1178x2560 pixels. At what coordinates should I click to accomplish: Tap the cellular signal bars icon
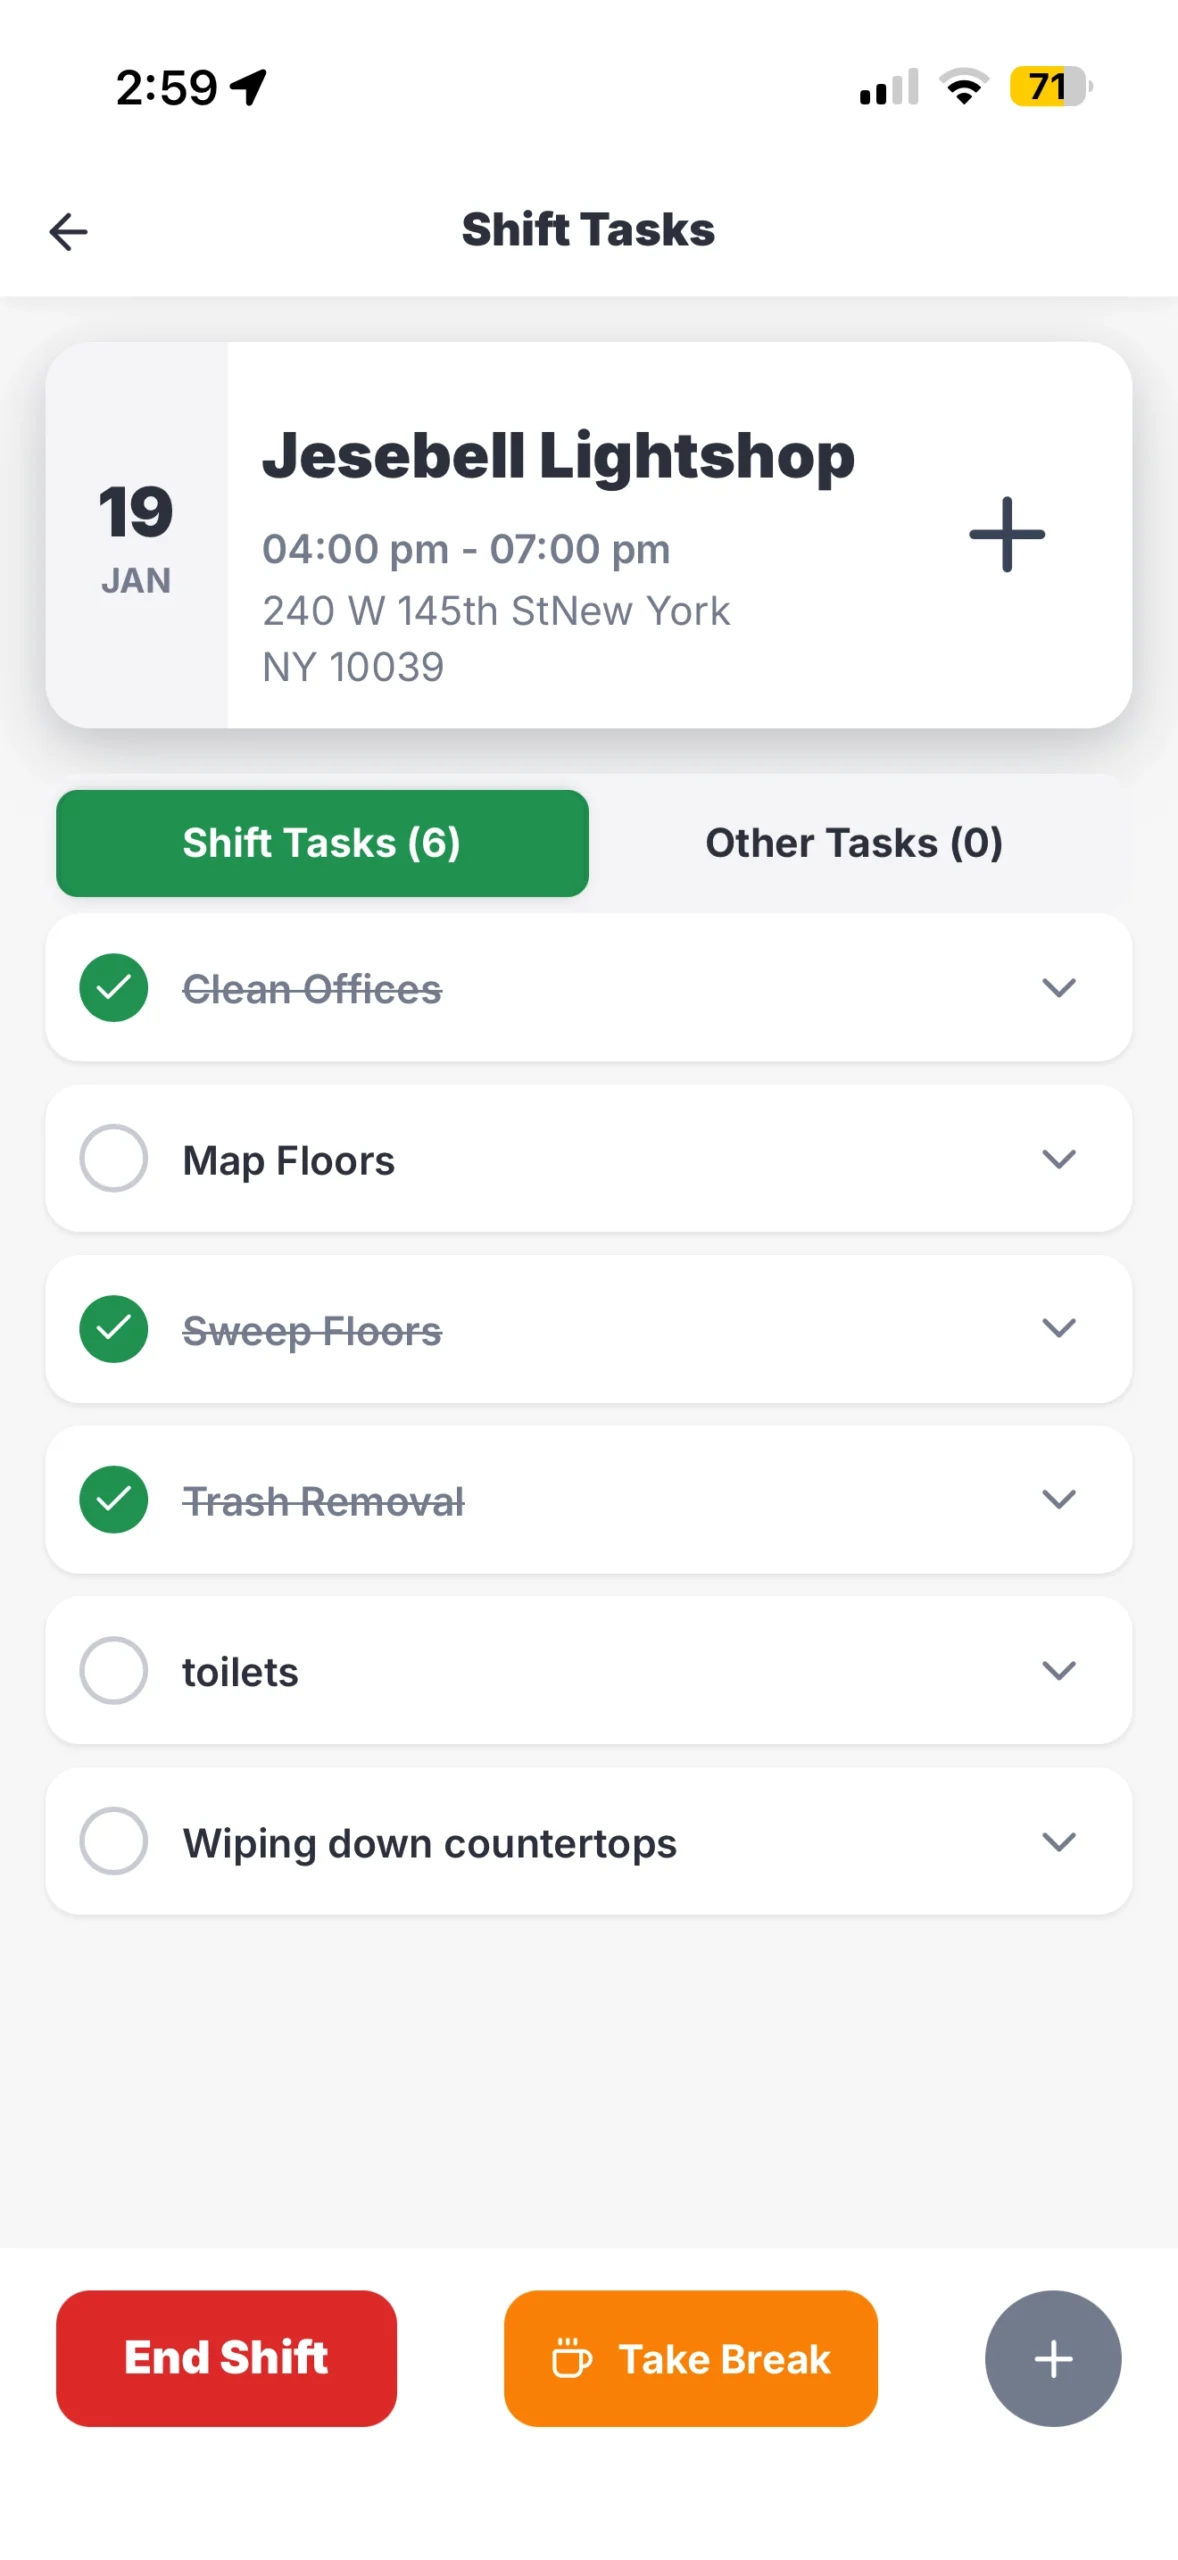(888, 87)
